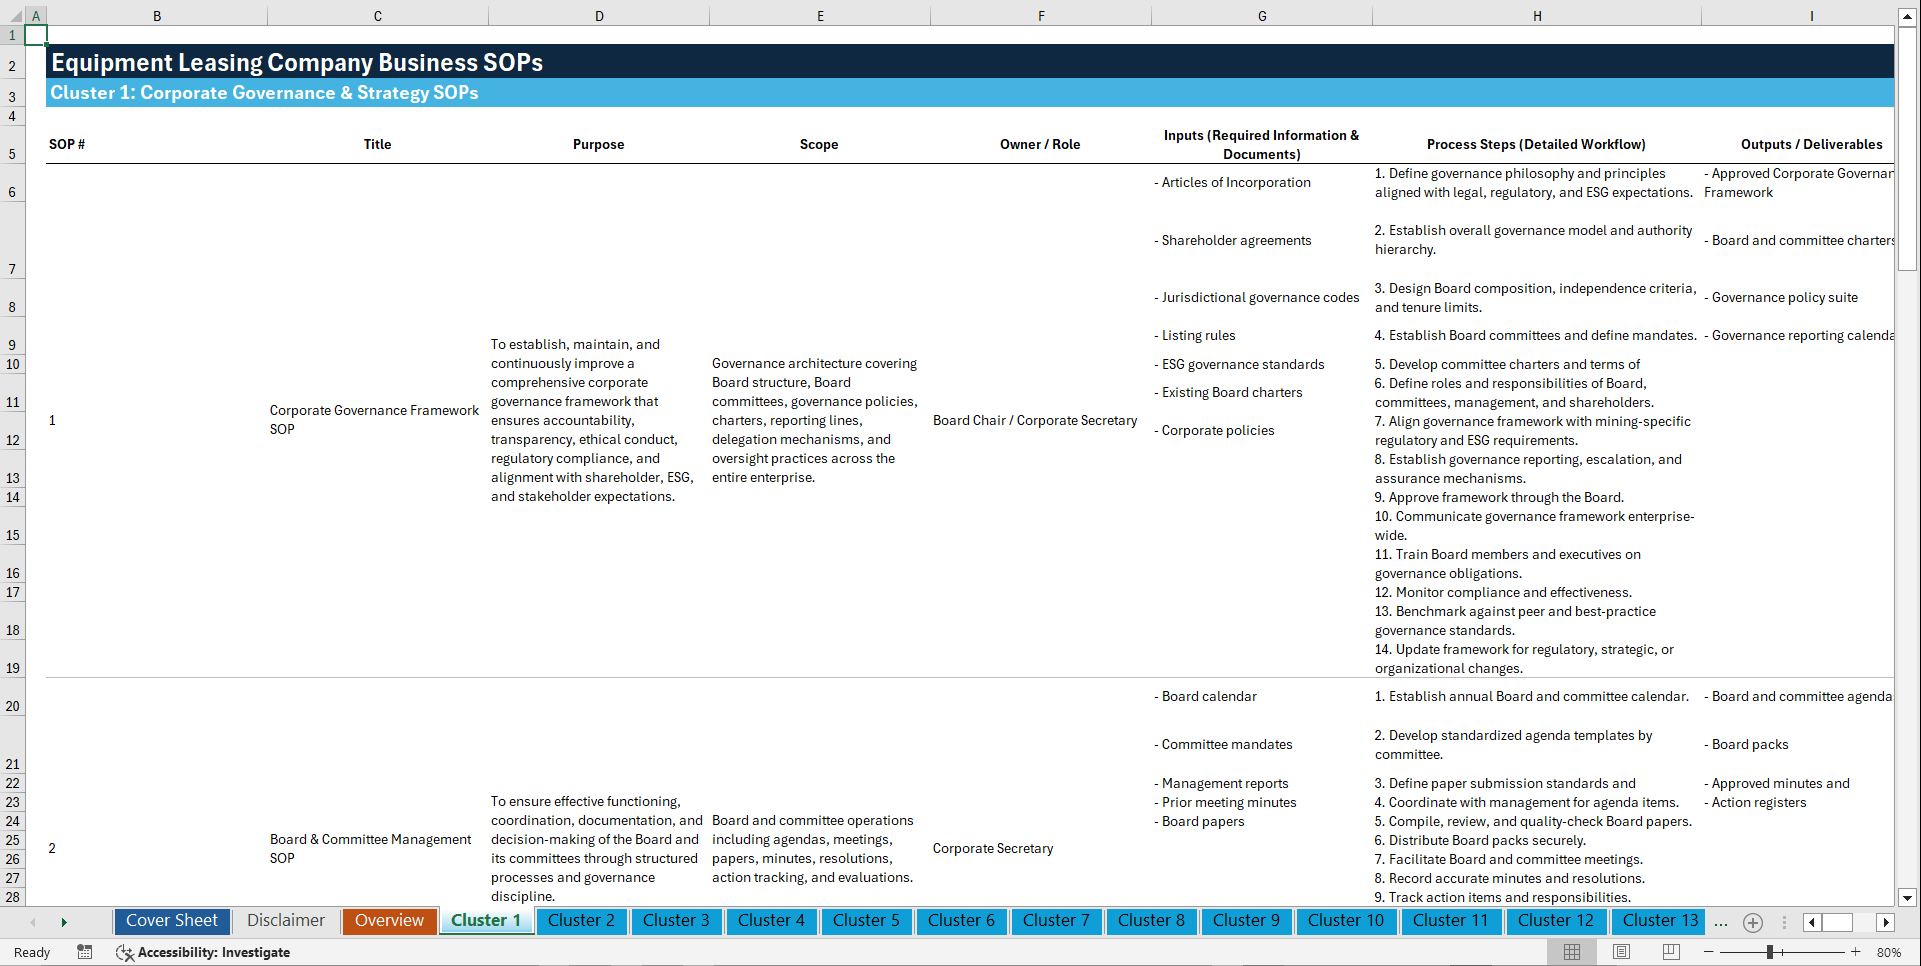The height and width of the screenshot is (966, 1921).
Task: Open the Accessibility checker icon
Action: click(x=125, y=952)
